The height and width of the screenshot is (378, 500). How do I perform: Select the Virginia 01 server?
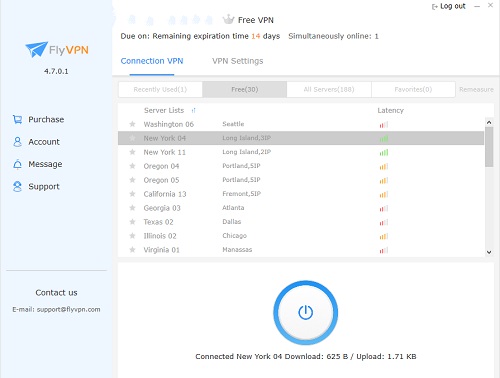point(301,250)
